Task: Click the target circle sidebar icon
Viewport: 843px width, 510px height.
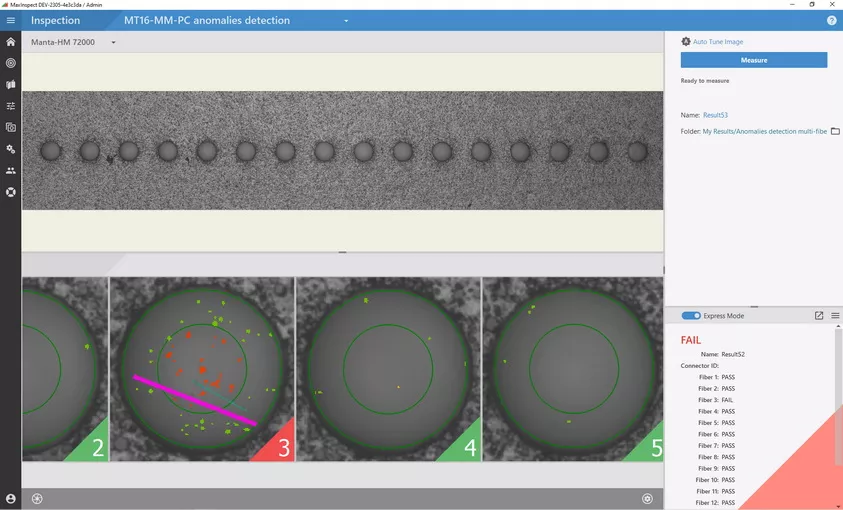Action: click(10, 63)
